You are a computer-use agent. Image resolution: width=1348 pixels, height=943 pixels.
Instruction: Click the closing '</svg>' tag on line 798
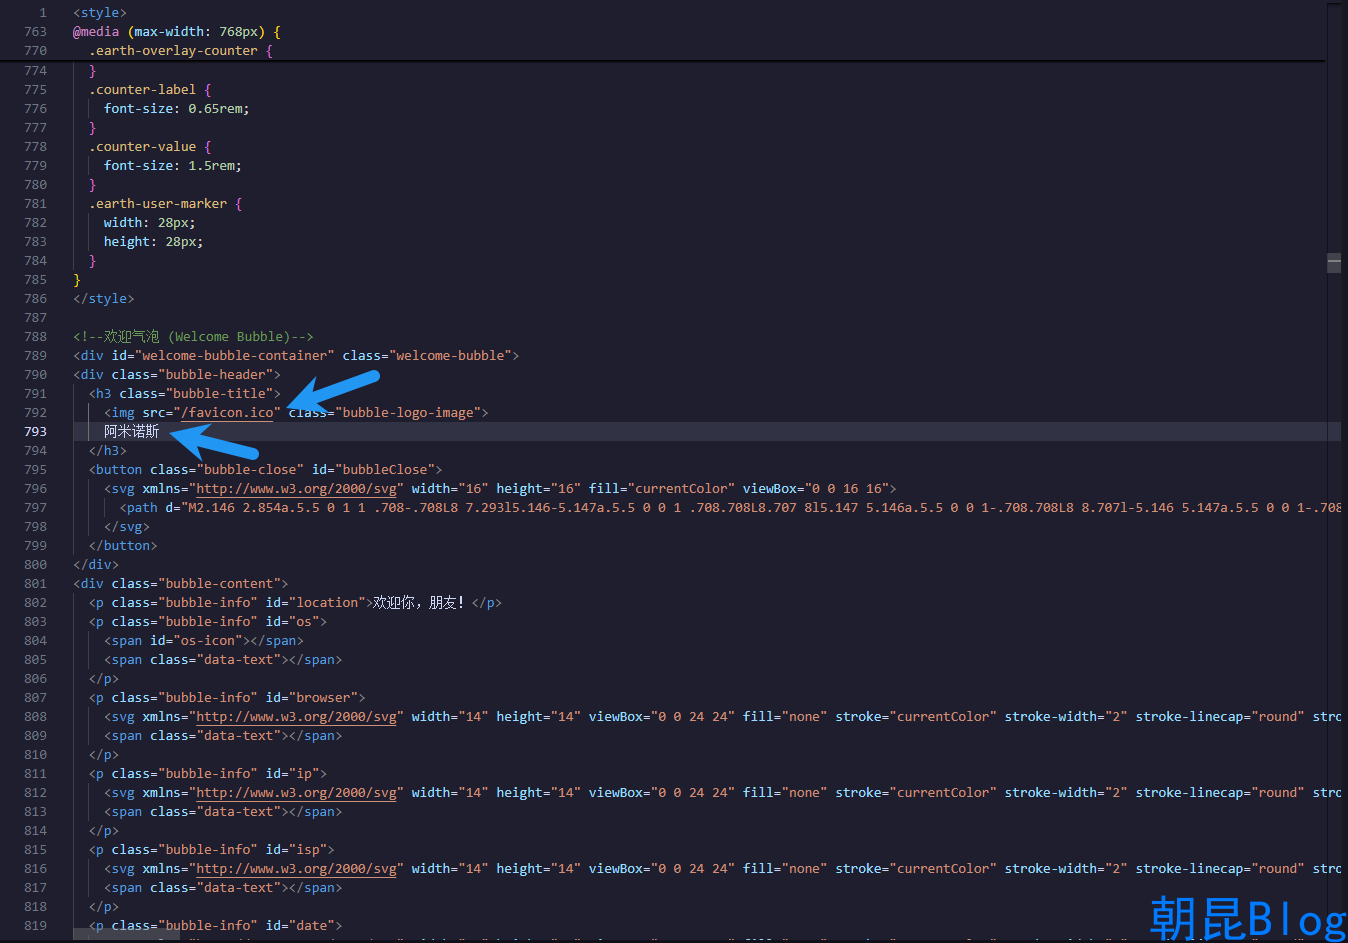point(127,526)
